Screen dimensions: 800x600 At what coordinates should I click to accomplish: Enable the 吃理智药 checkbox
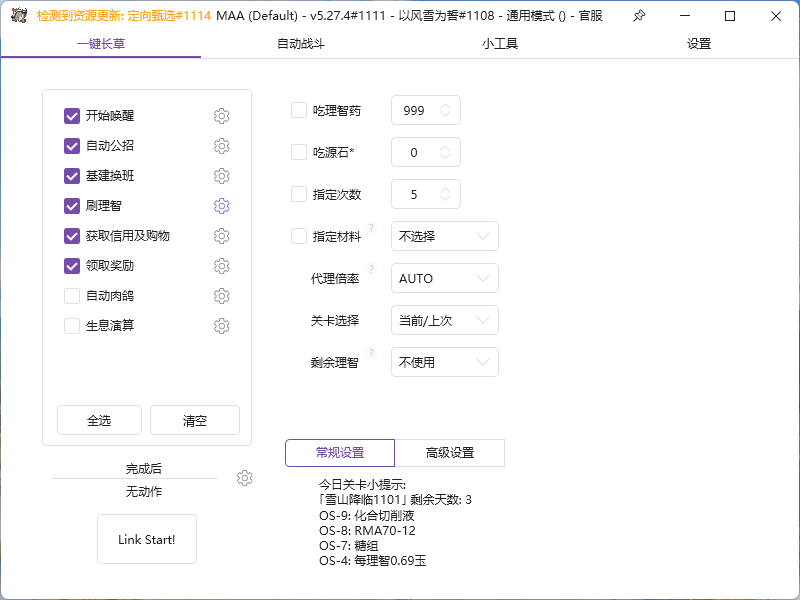pyautogui.click(x=297, y=110)
